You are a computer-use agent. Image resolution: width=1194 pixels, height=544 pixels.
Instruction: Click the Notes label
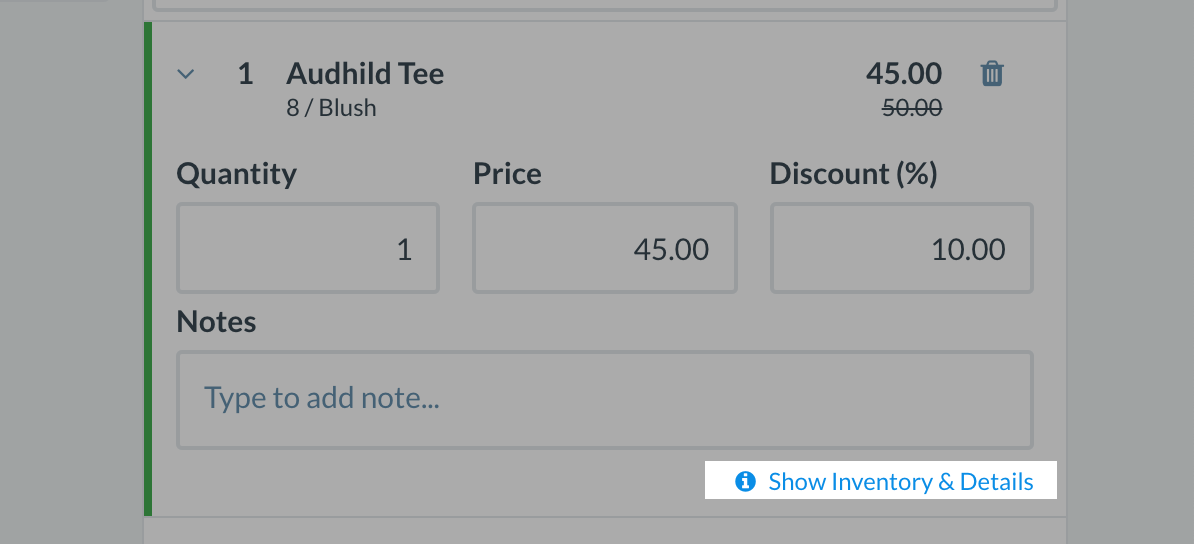pos(216,322)
